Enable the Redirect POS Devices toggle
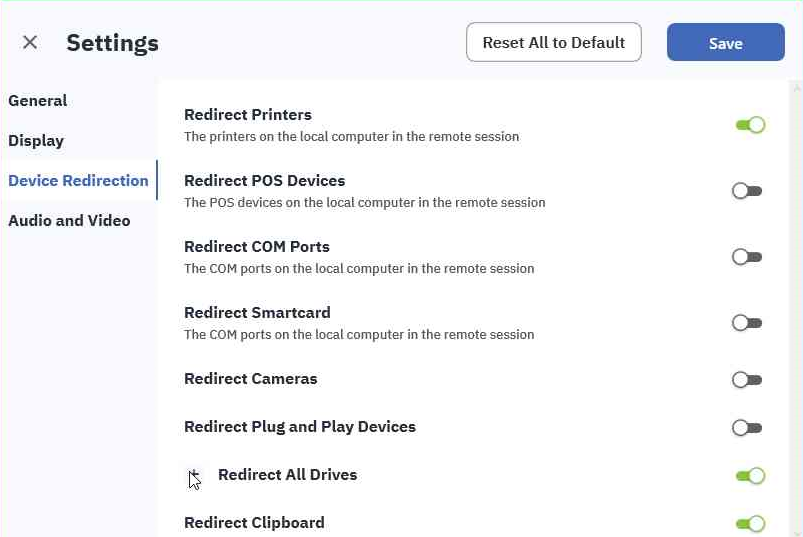Viewport: 803px width, 537px height. [747, 191]
